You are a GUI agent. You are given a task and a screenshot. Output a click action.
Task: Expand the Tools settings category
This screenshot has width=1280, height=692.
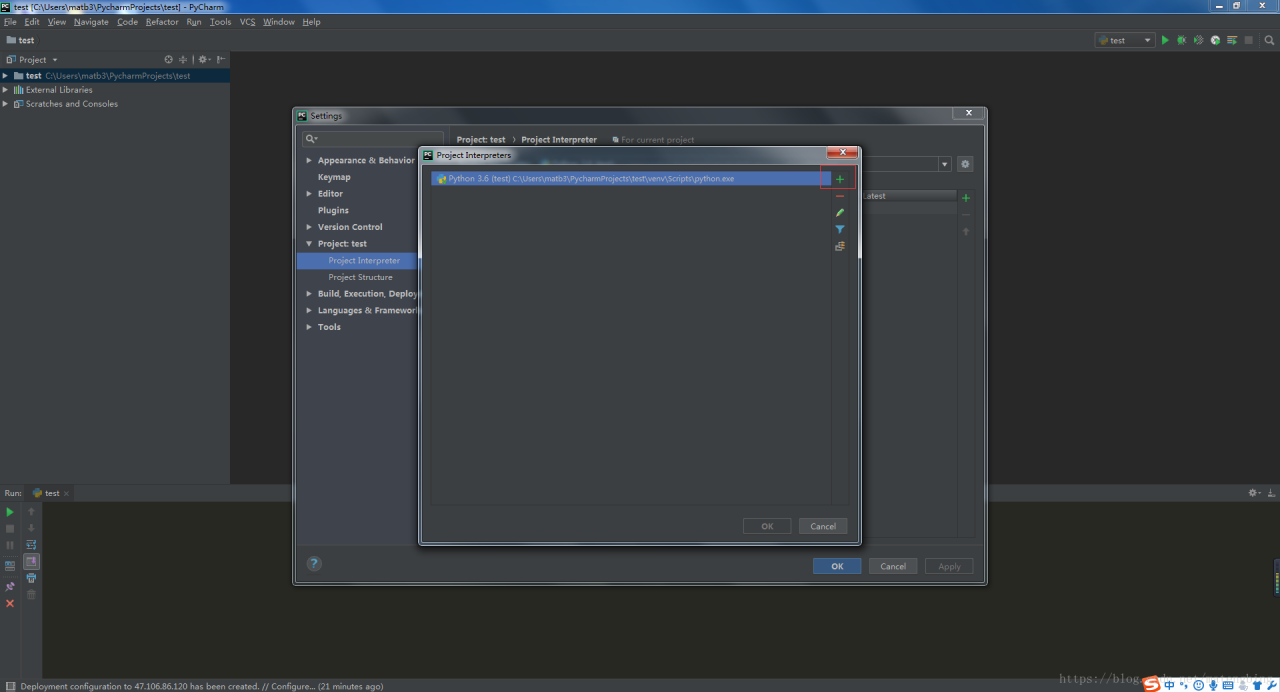coord(309,327)
